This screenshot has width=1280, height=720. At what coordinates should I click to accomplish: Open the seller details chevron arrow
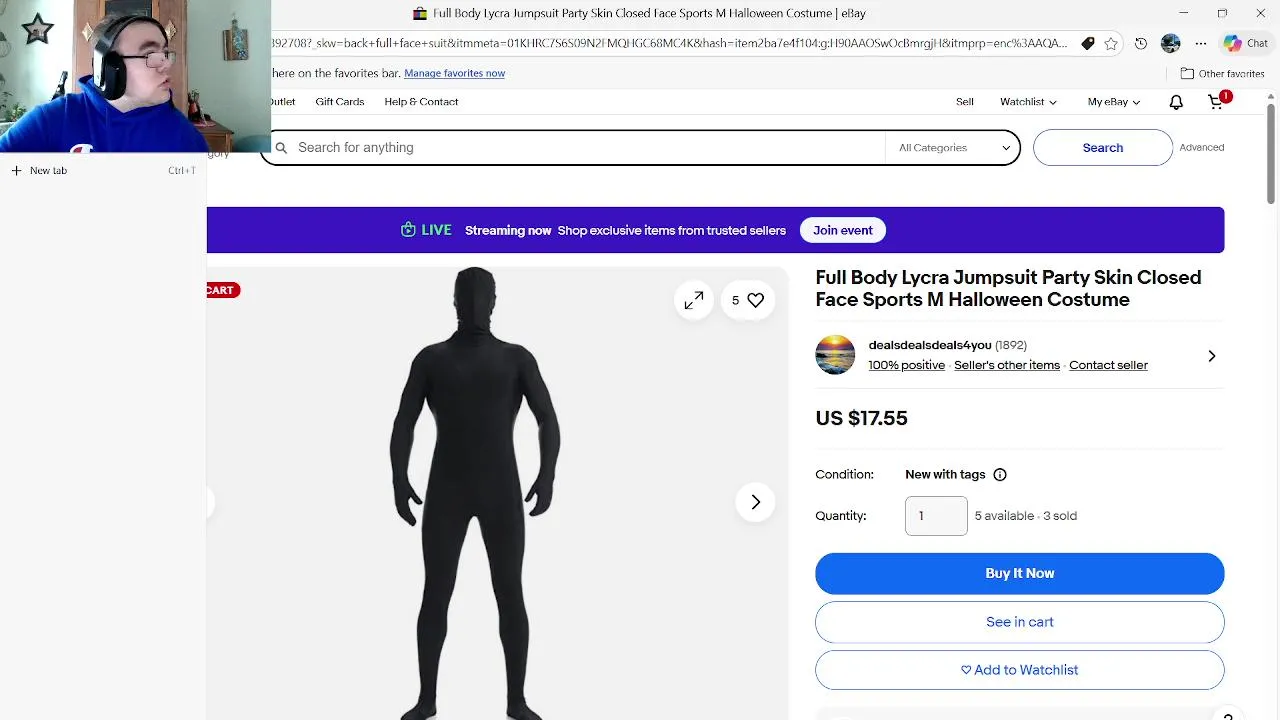click(1211, 356)
